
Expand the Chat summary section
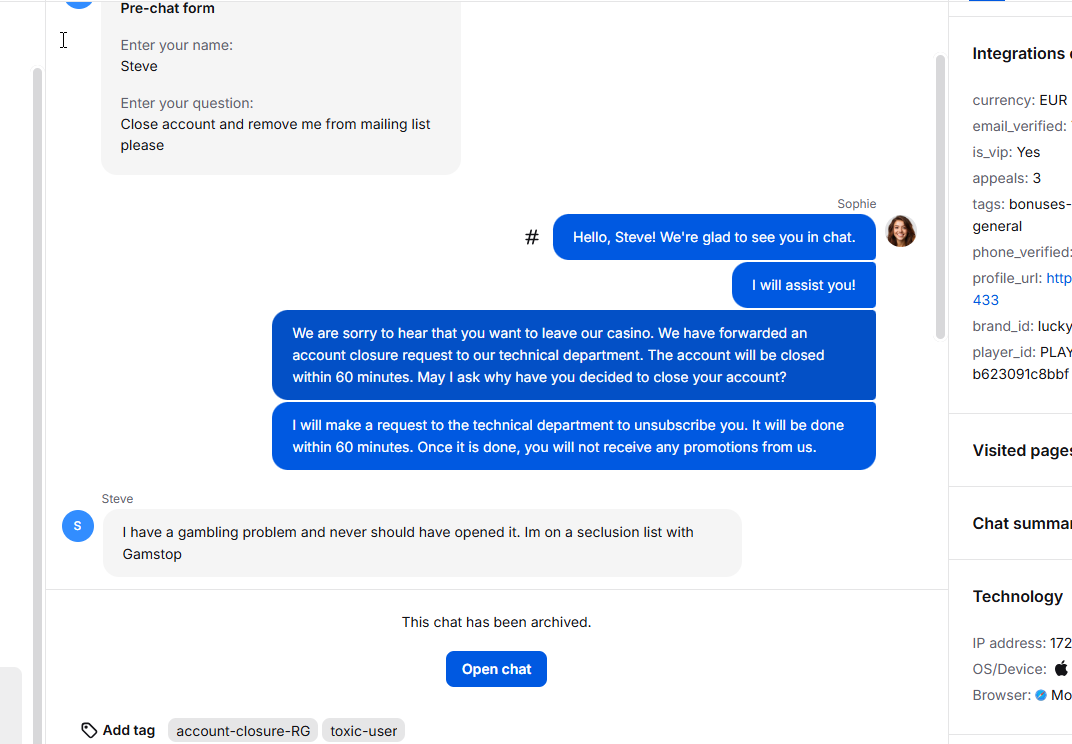[x=1021, y=523]
